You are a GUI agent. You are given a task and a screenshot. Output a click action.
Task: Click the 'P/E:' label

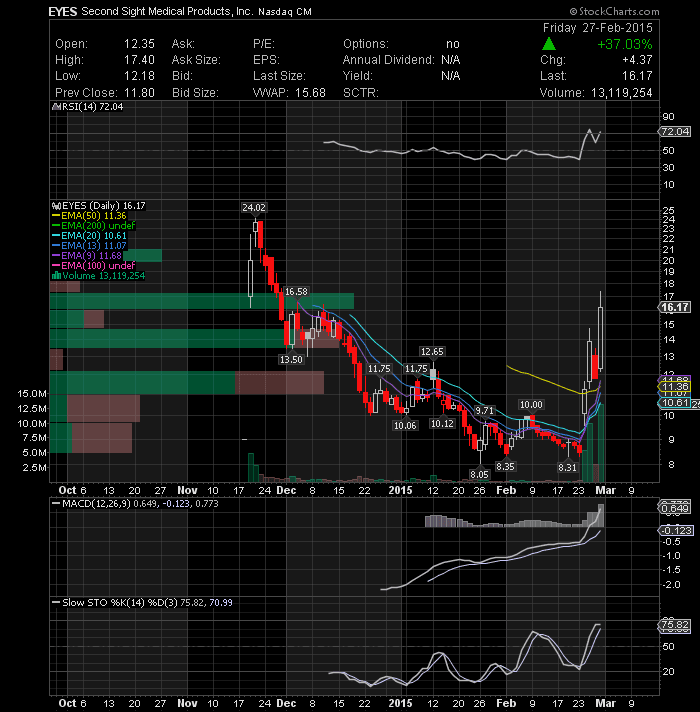pyautogui.click(x=264, y=44)
